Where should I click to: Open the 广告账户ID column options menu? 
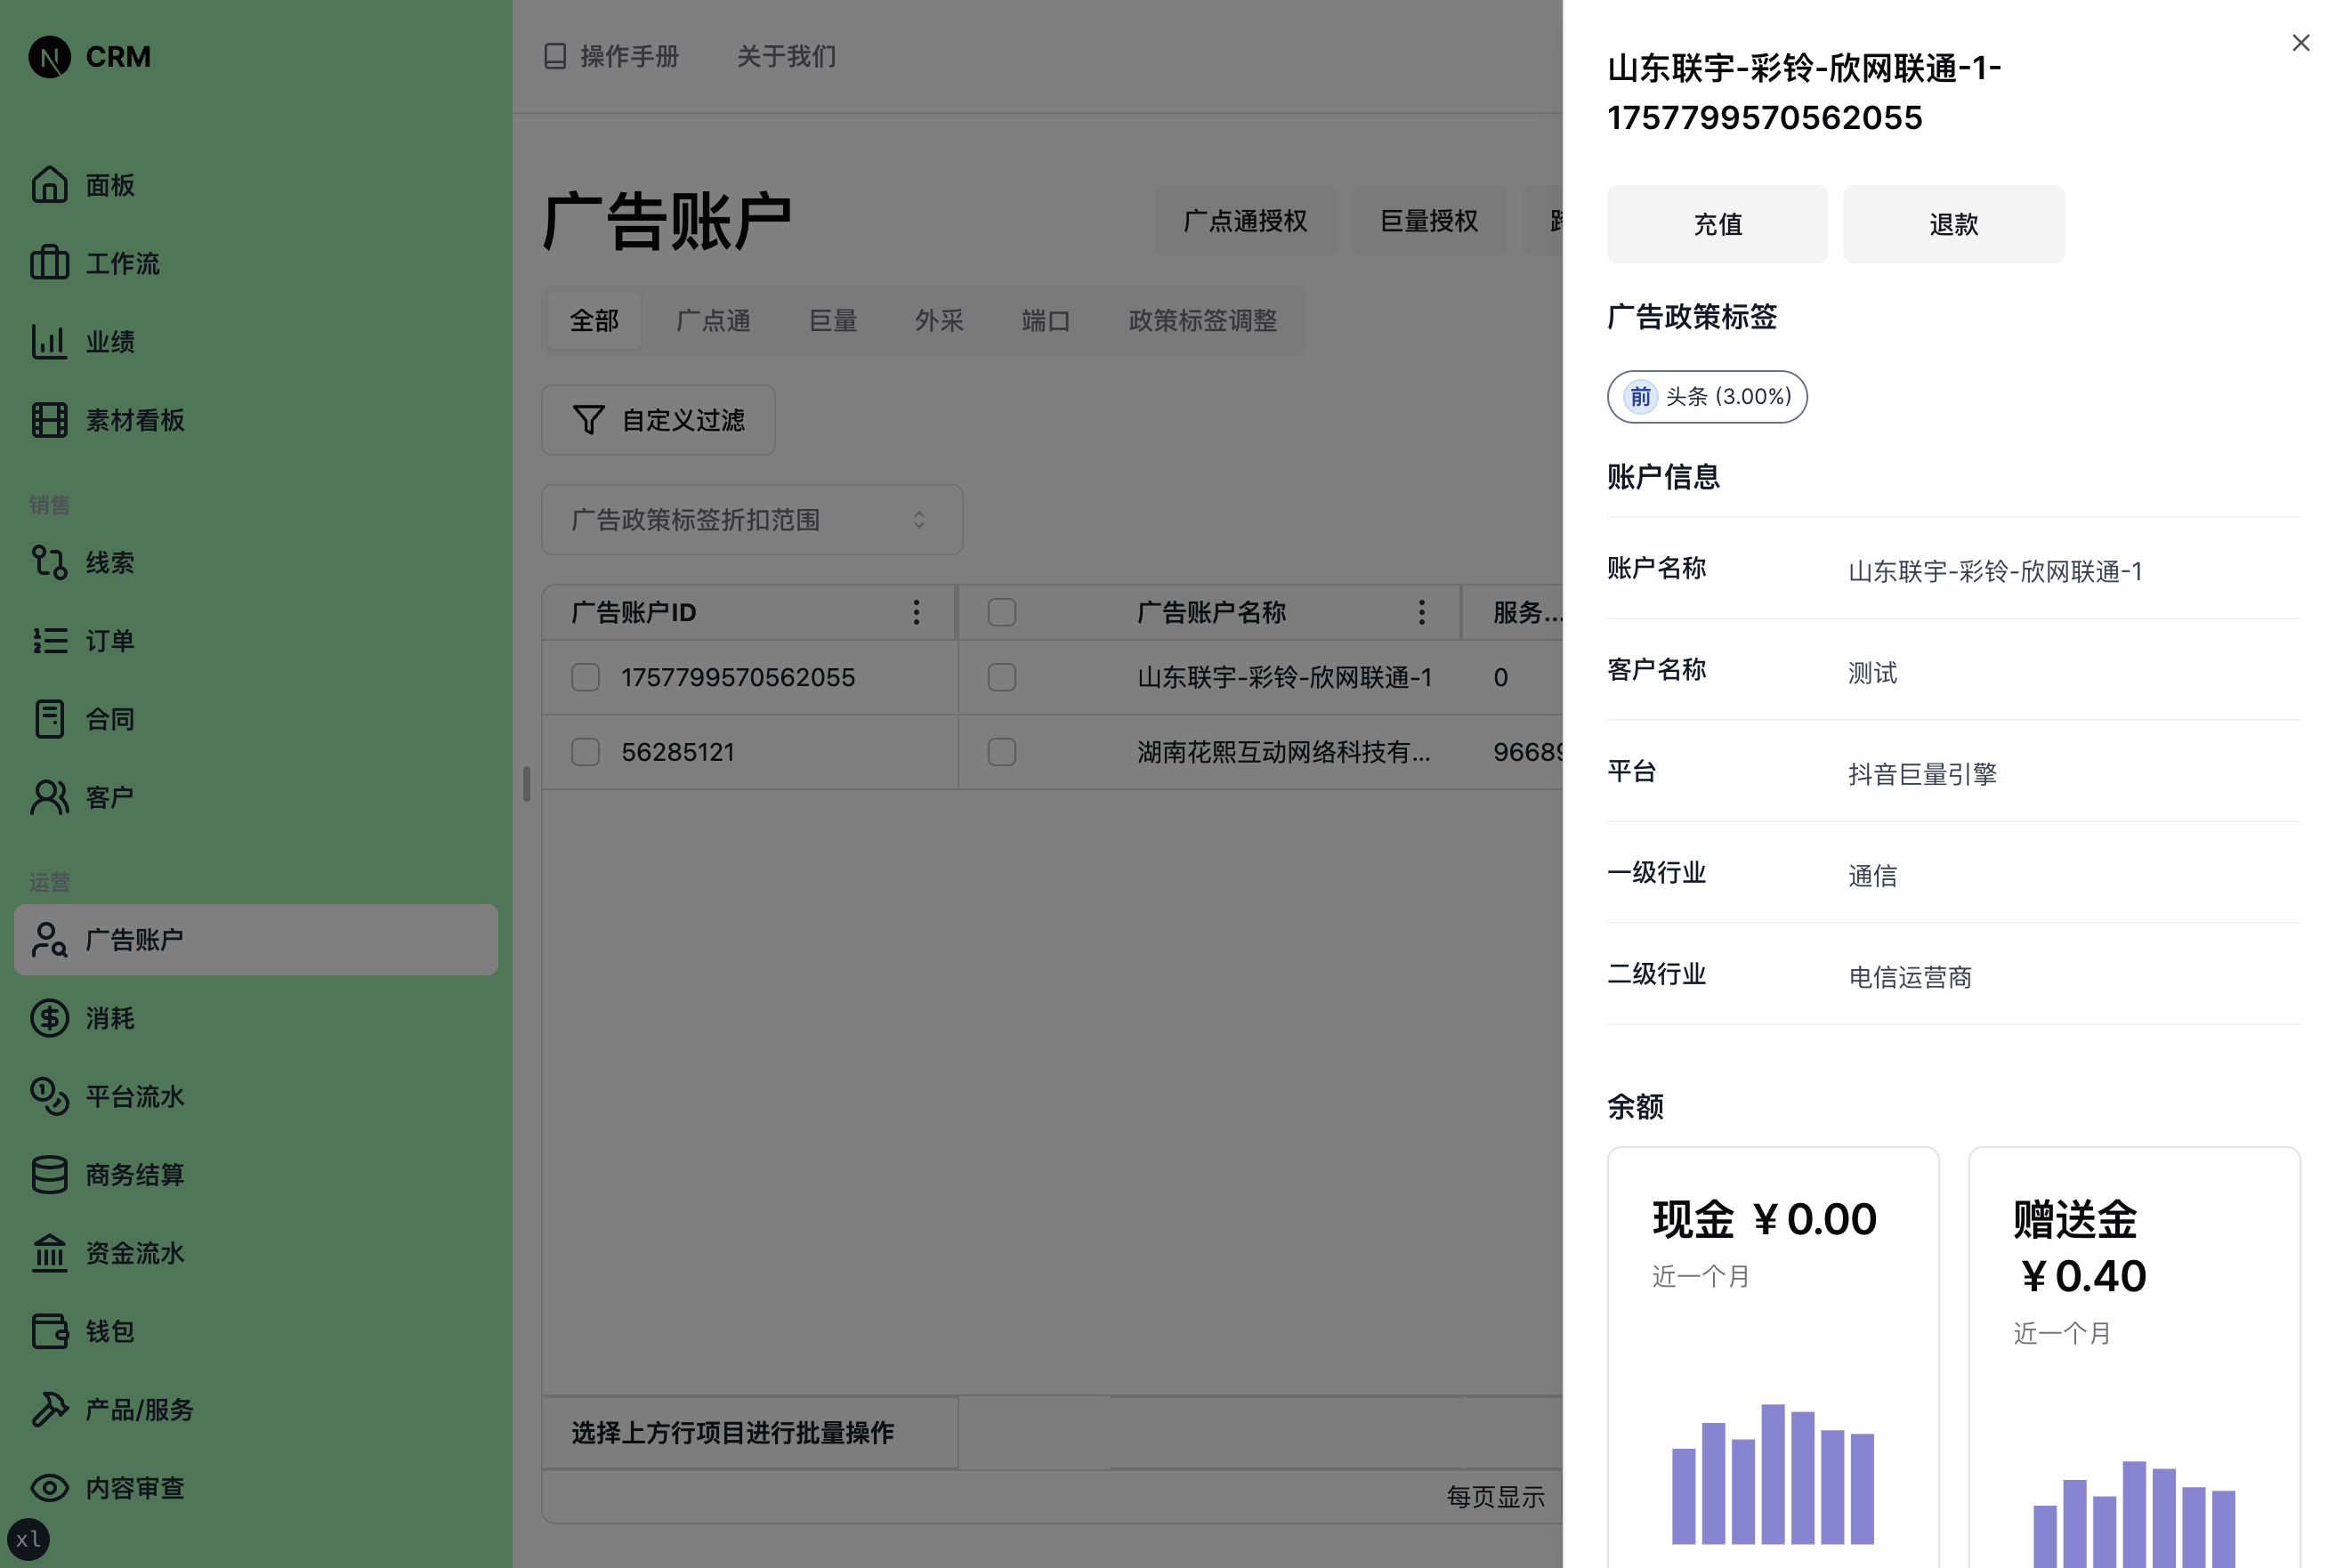coord(916,611)
